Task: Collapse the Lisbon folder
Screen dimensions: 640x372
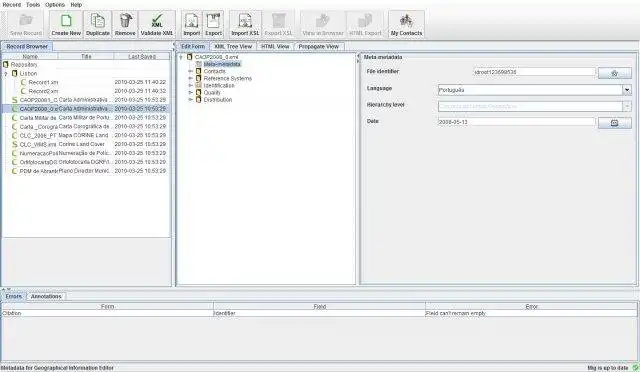Action: [6, 74]
